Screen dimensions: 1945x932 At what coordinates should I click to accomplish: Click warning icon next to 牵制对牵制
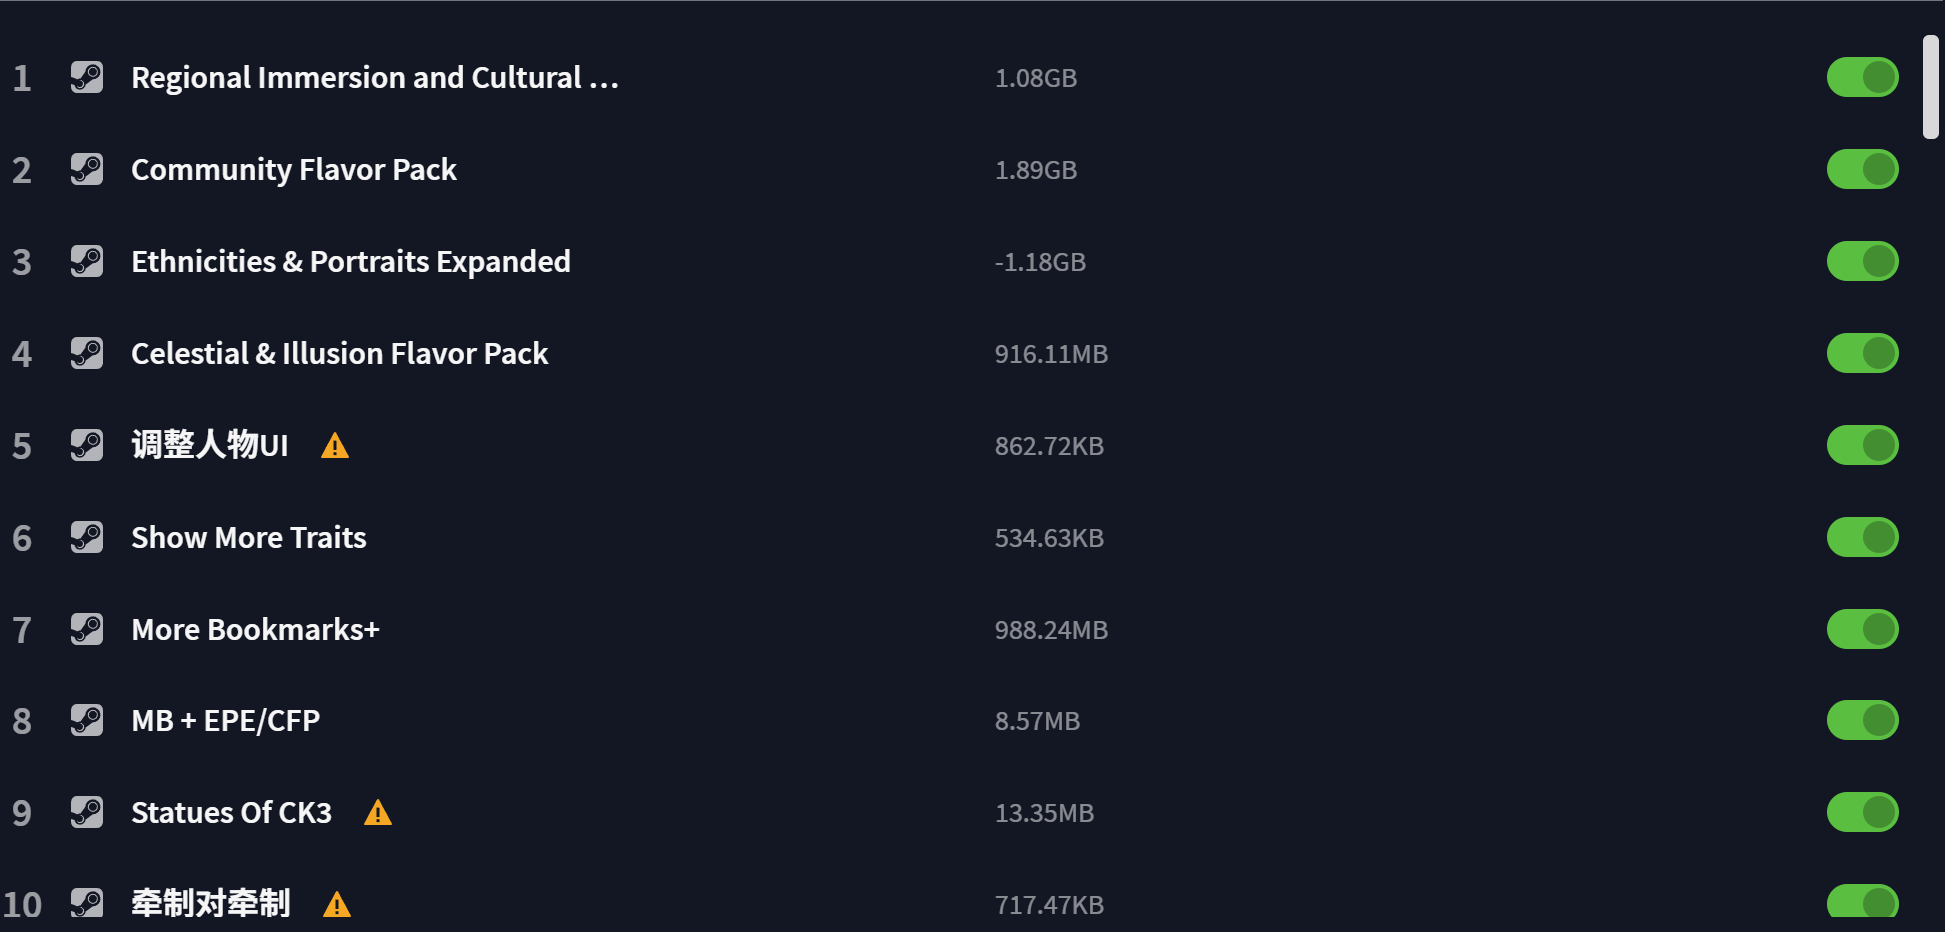point(337,905)
